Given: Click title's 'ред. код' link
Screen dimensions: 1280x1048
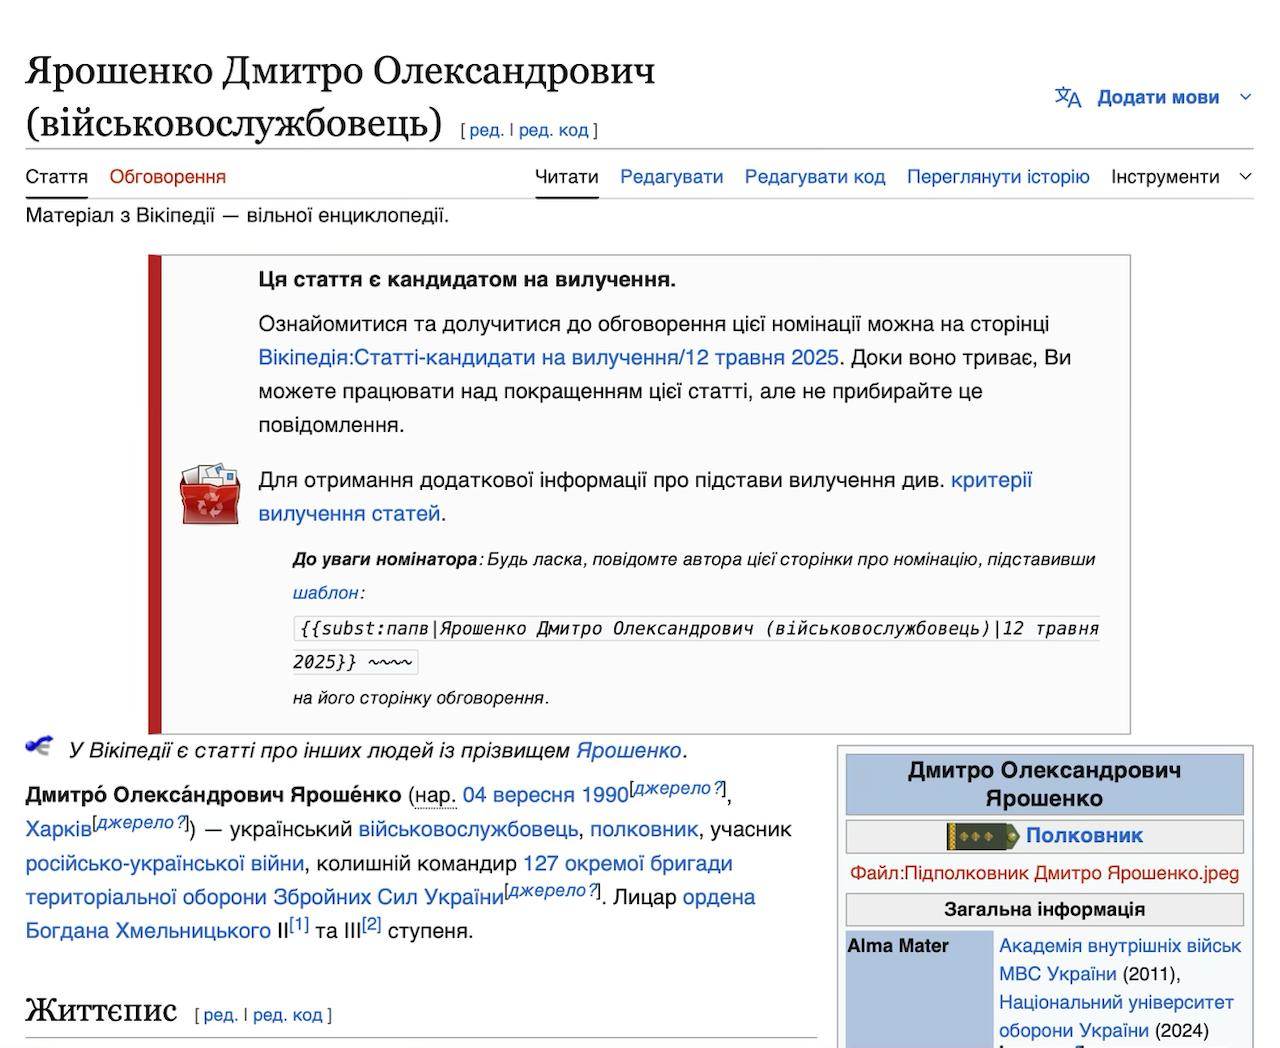Looking at the screenshot, I should pos(554,130).
